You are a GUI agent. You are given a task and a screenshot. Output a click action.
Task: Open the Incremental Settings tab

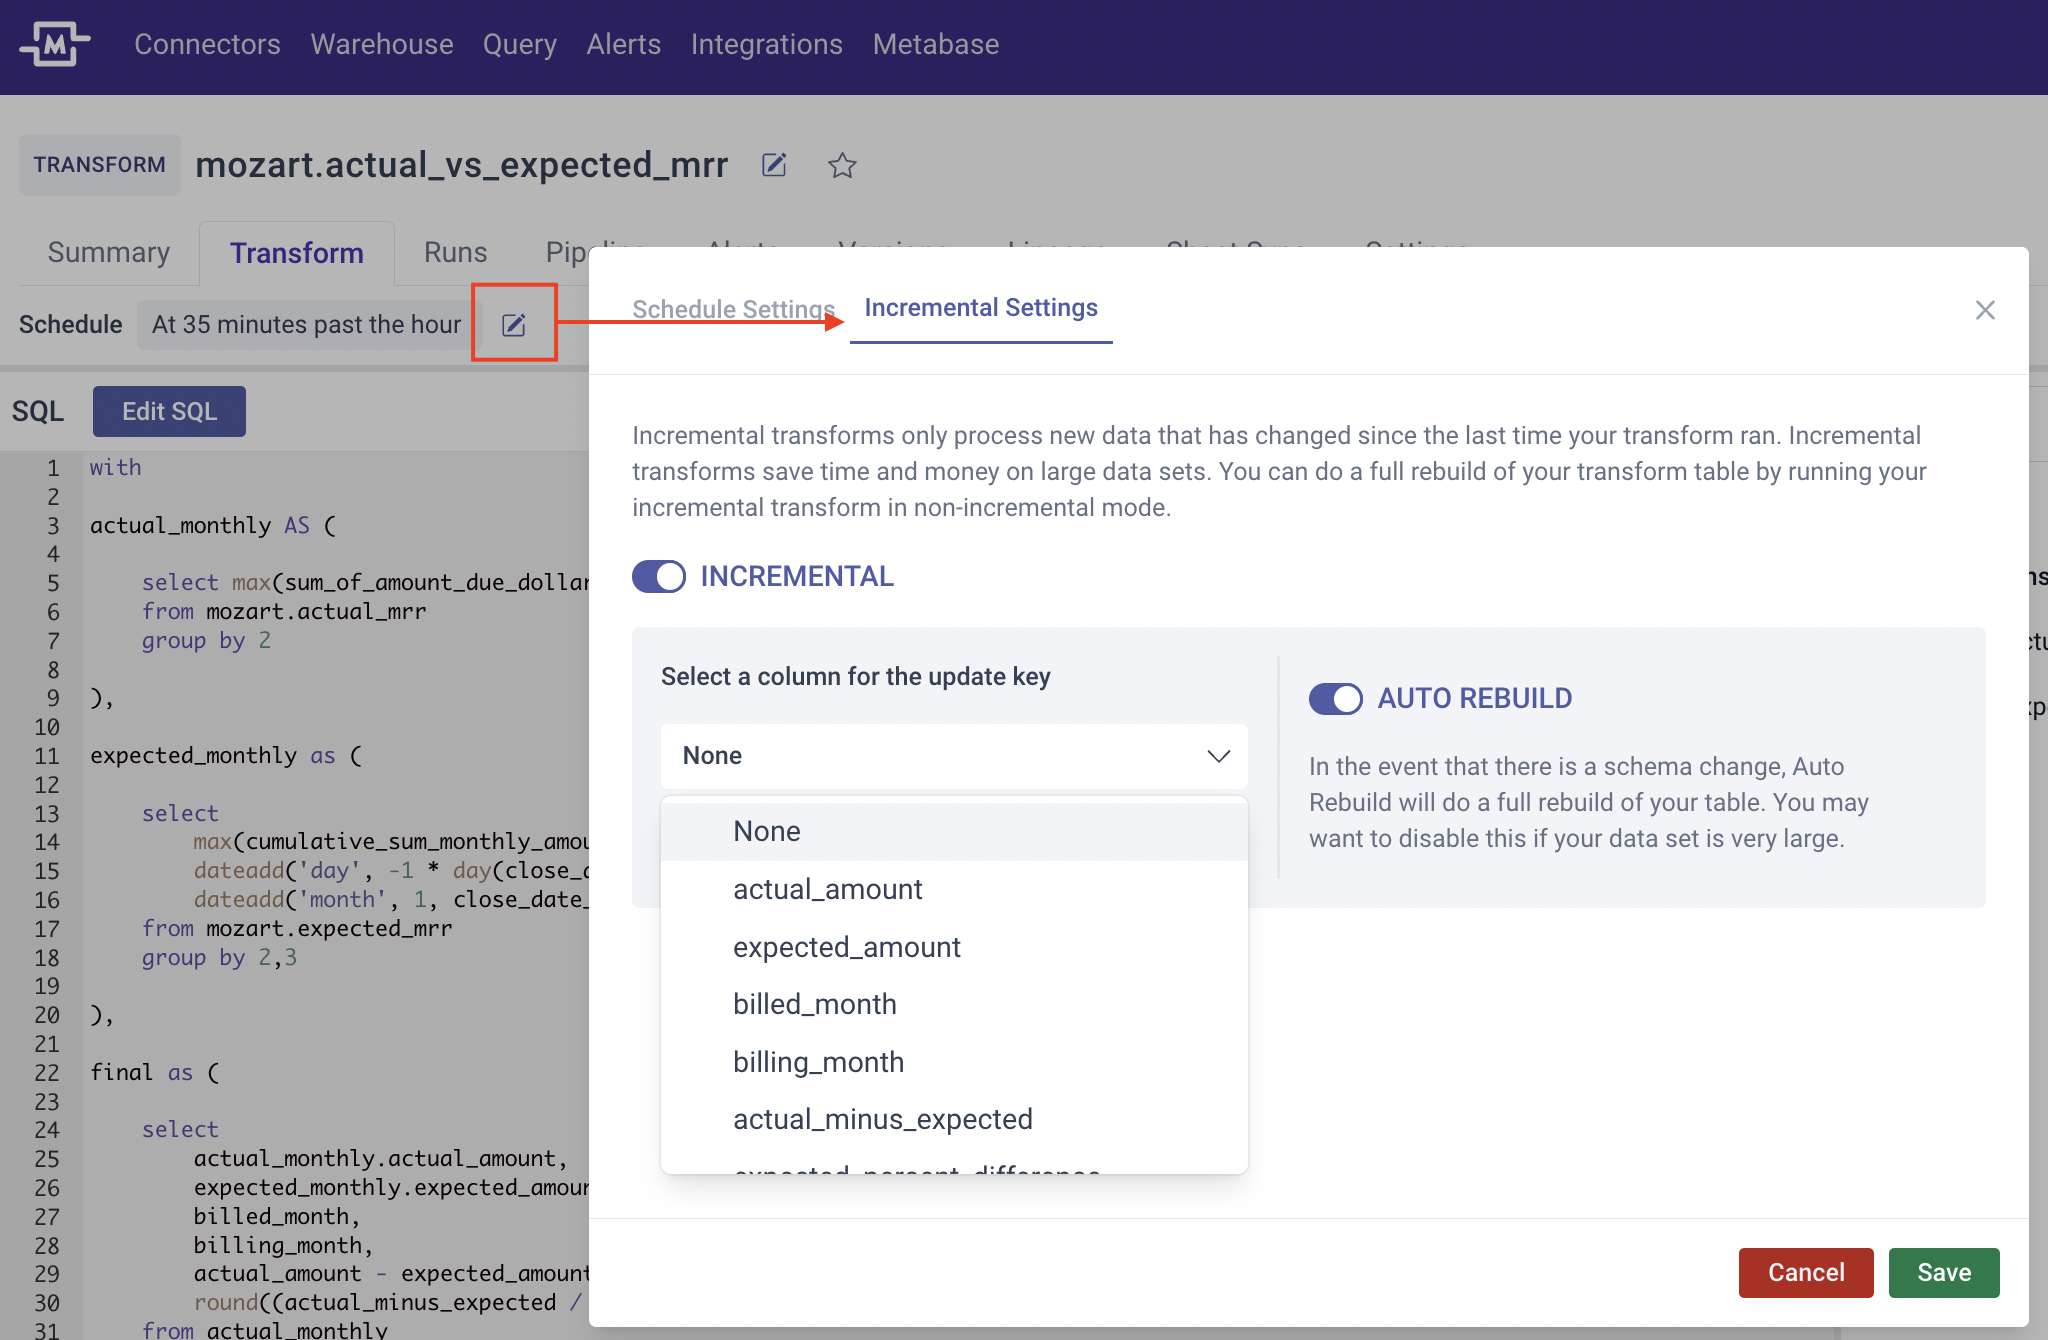pos(980,308)
